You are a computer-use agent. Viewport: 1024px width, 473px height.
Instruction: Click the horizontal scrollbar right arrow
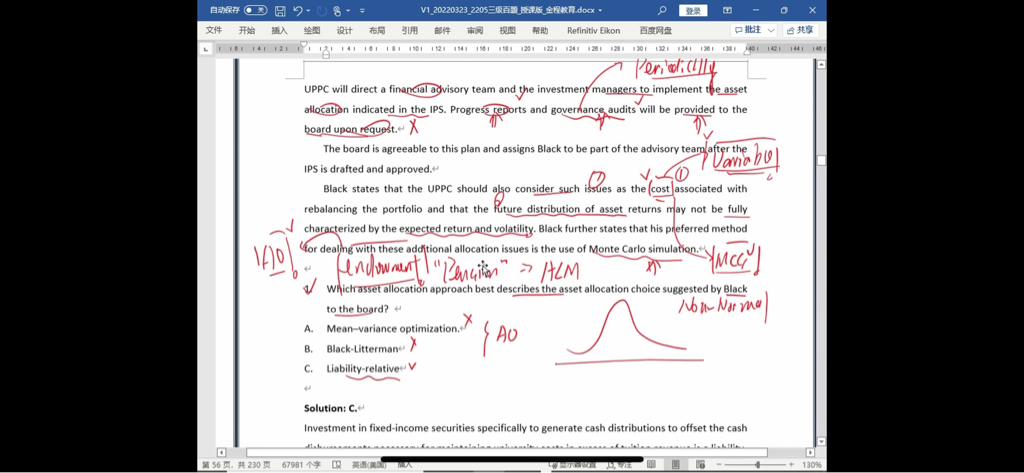tap(810, 452)
